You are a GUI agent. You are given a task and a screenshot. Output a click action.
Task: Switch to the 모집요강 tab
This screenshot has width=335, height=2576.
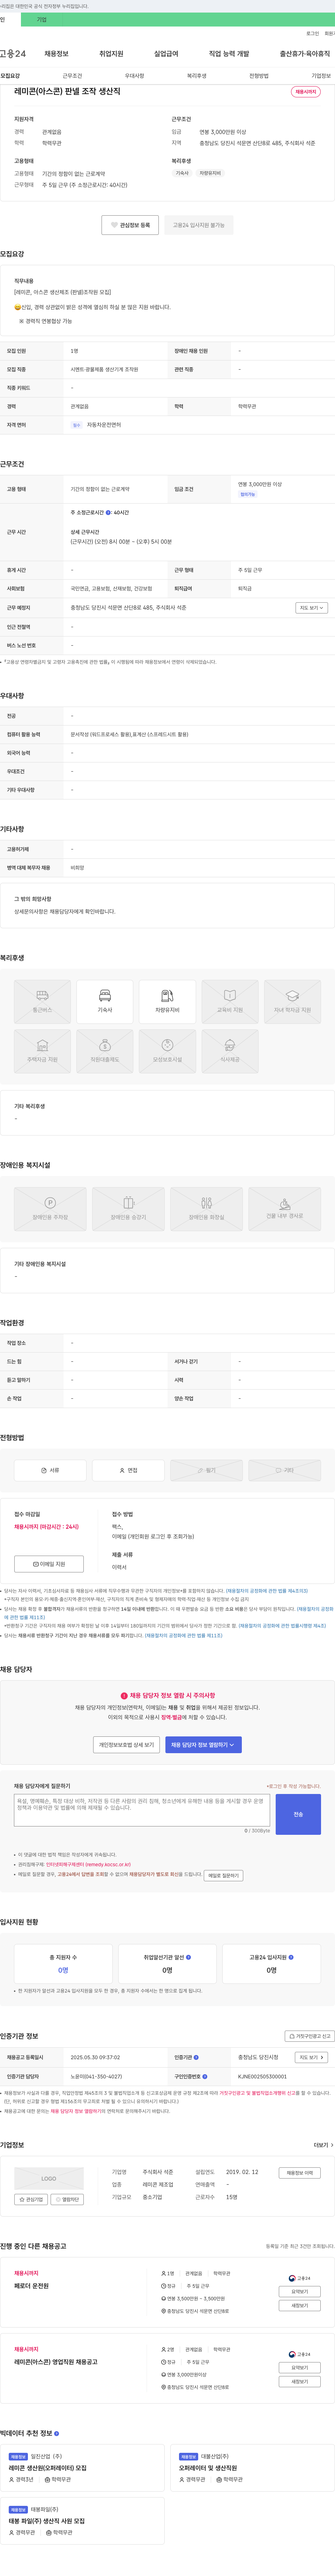(x=10, y=76)
